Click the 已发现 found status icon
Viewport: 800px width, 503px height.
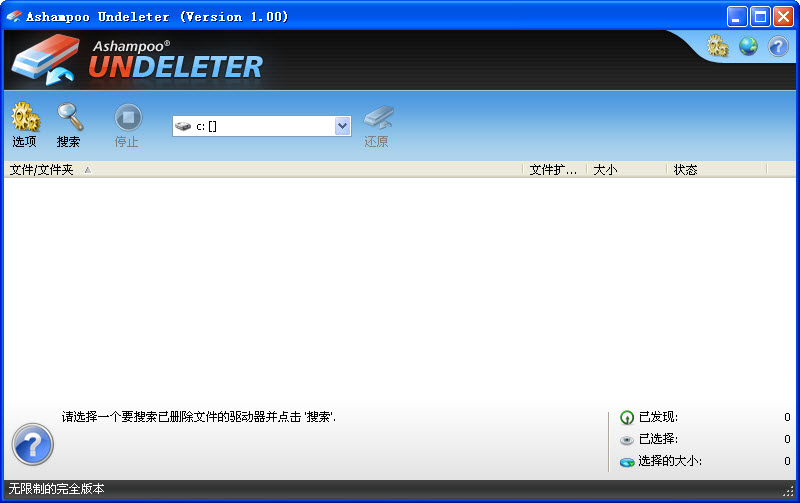tap(627, 418)
